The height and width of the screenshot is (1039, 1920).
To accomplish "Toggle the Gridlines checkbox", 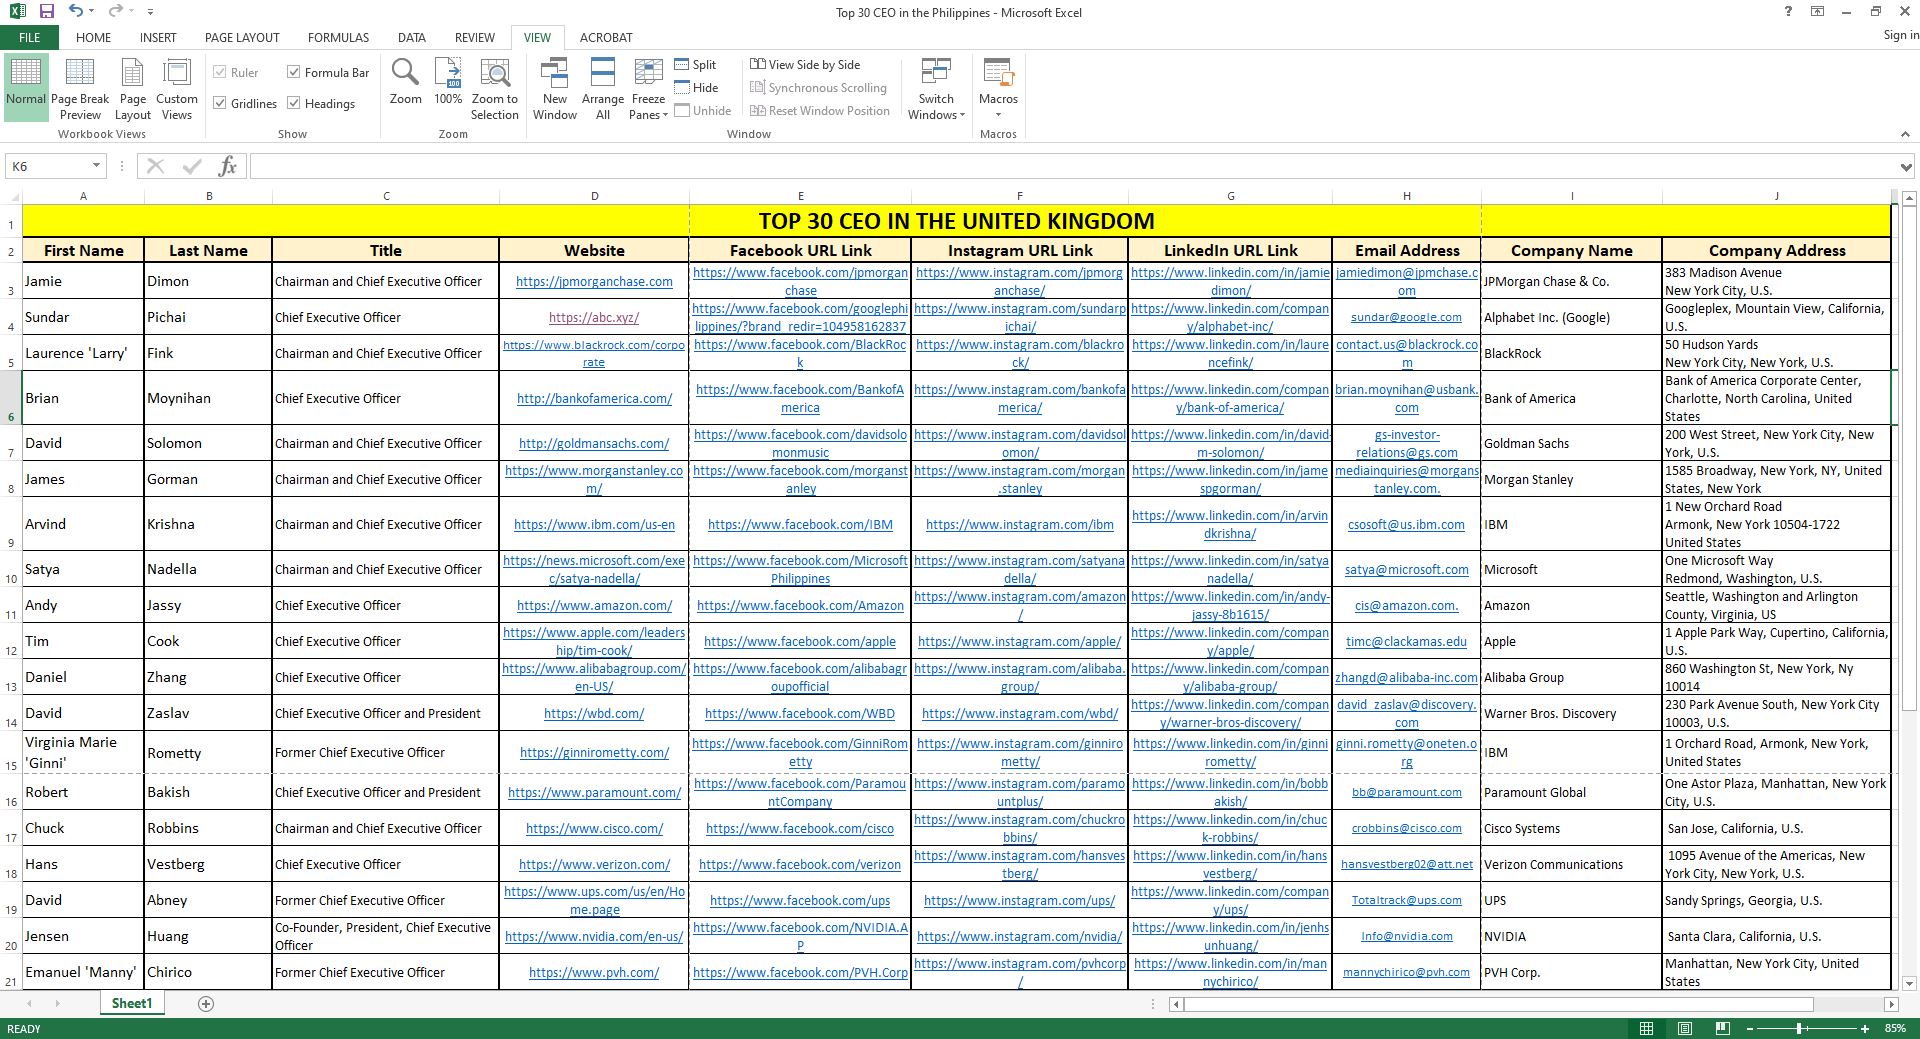I will tap(220, 103).
